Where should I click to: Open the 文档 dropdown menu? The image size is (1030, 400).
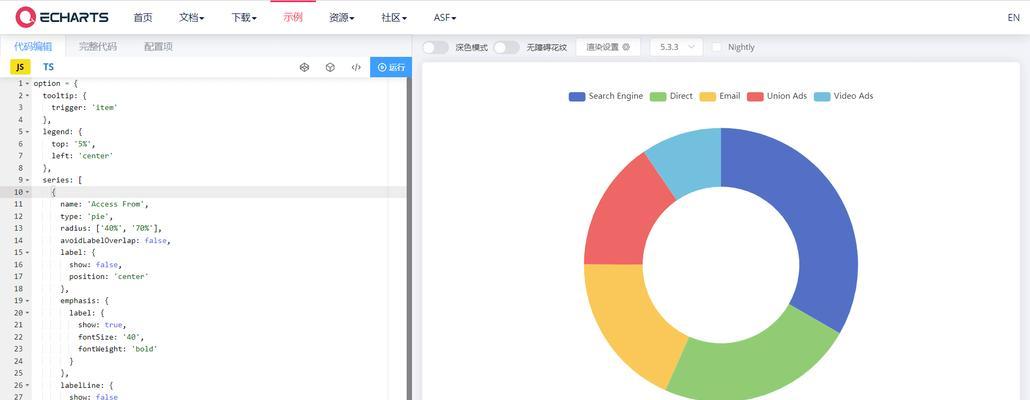click(192, 18)
